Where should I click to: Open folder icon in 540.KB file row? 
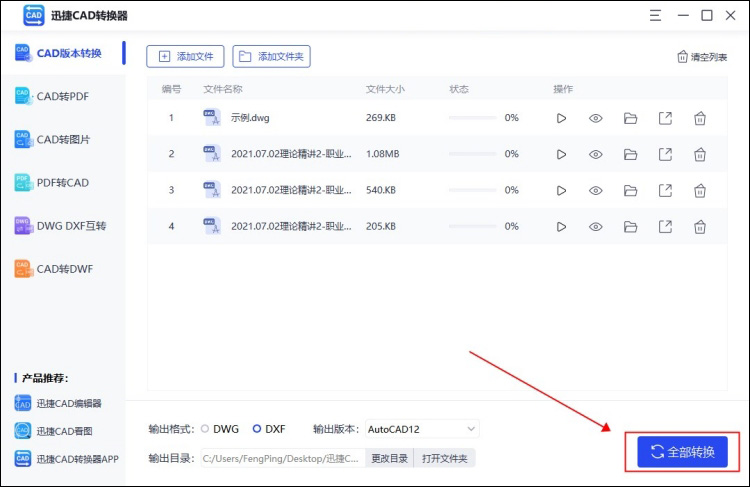tap(630, 191)
